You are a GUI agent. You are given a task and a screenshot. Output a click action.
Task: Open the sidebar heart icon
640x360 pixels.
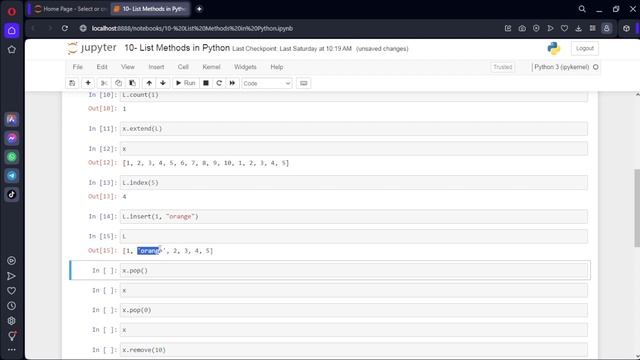click(11, 291)
